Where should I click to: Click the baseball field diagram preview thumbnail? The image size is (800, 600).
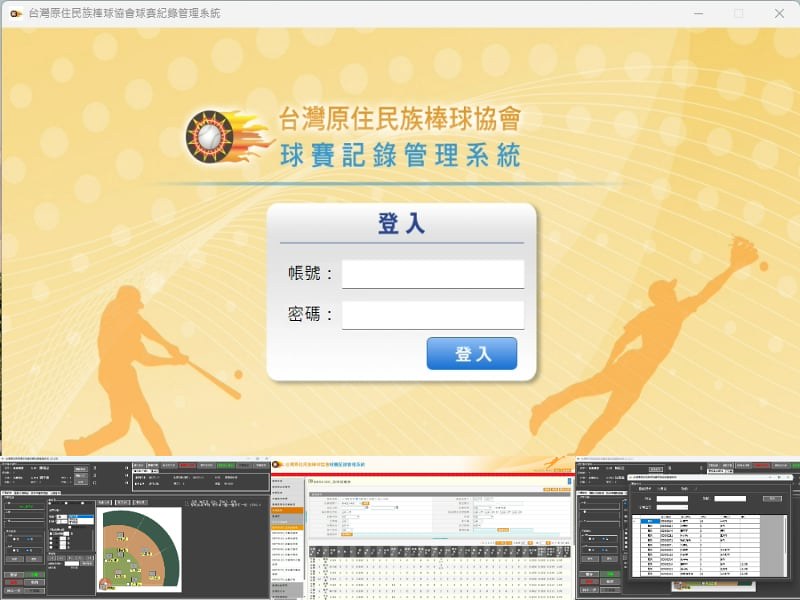(140, 548)
